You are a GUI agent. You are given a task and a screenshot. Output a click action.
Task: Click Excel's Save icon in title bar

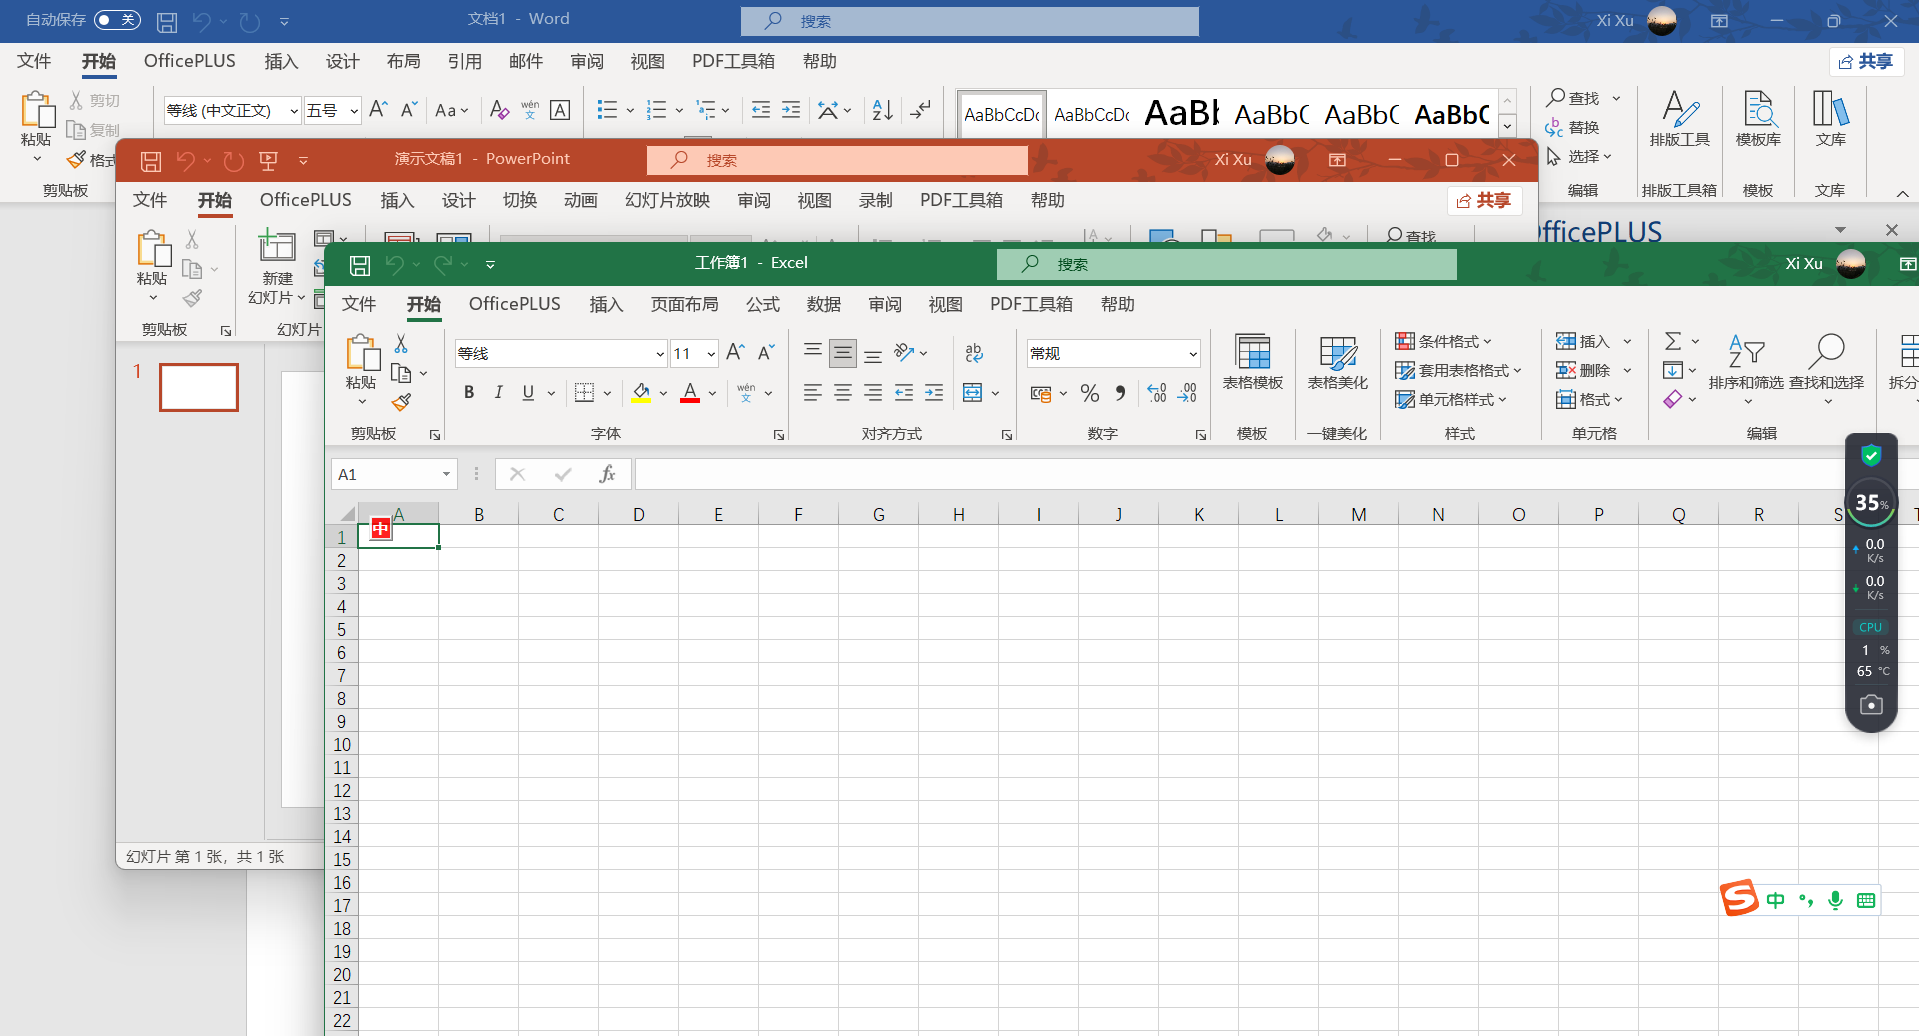point(360,265)
